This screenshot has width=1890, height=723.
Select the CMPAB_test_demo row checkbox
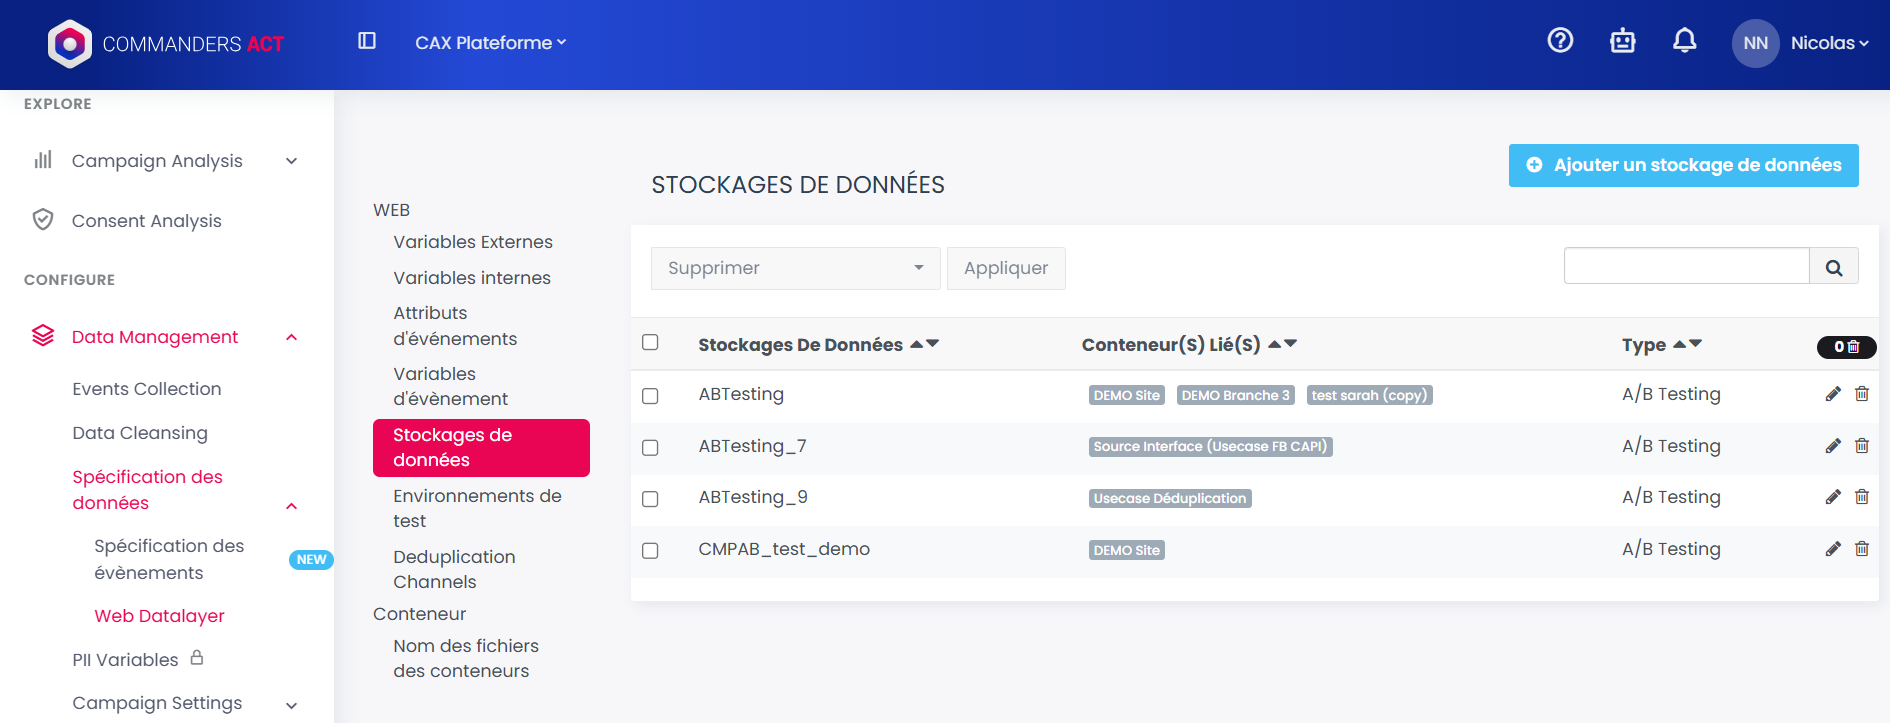650,551
